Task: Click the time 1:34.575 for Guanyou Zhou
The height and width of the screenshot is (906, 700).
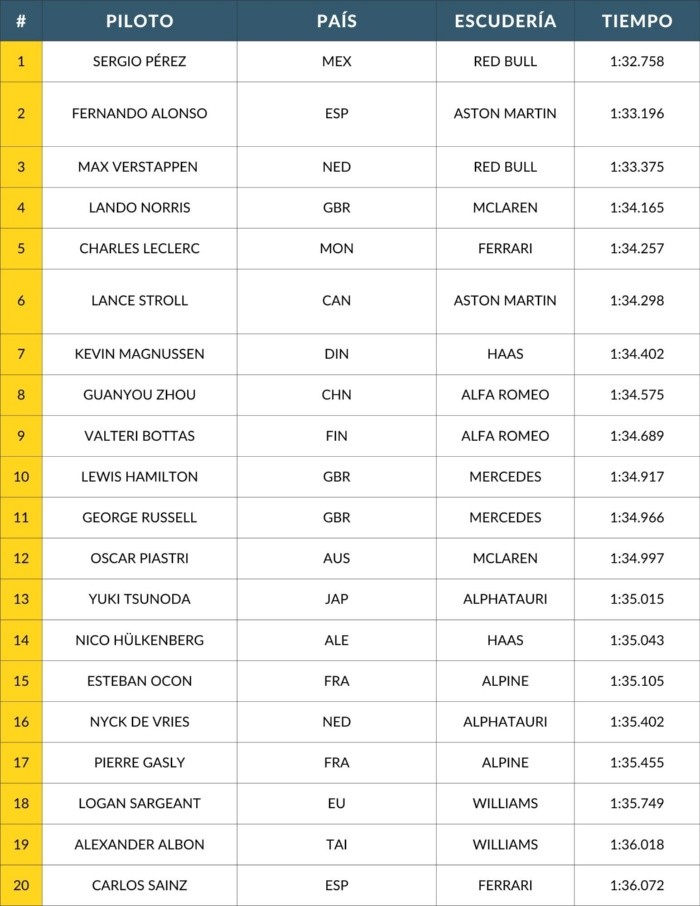Action: [637, 395]
